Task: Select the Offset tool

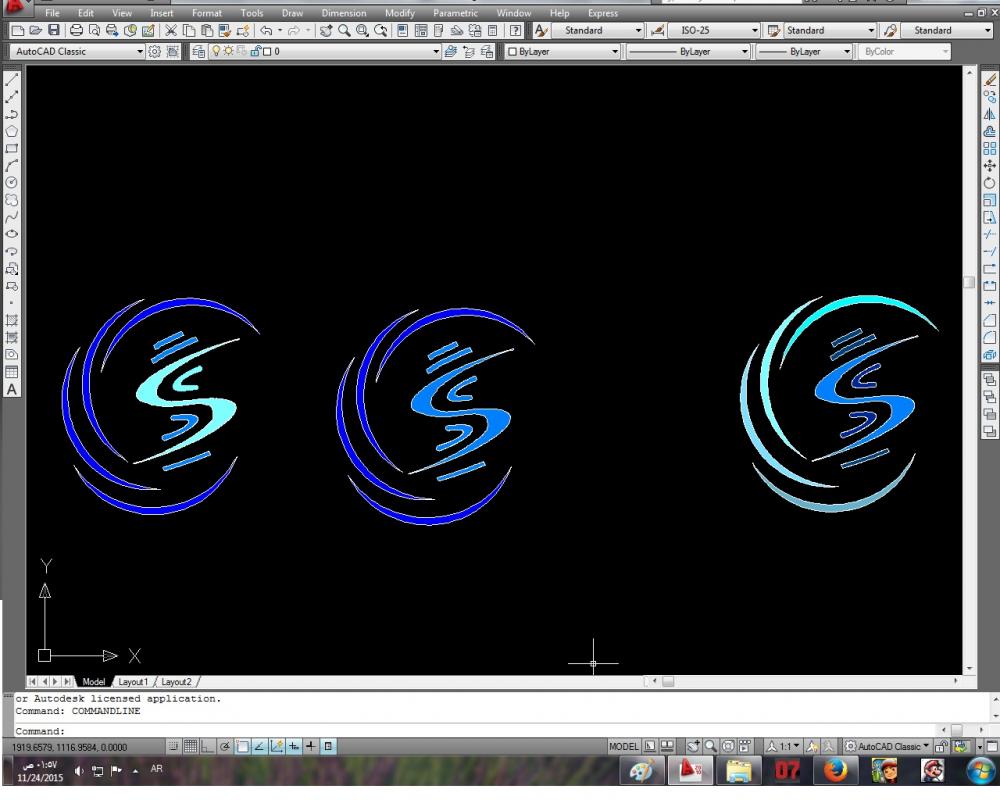Action: pos(989,131)
